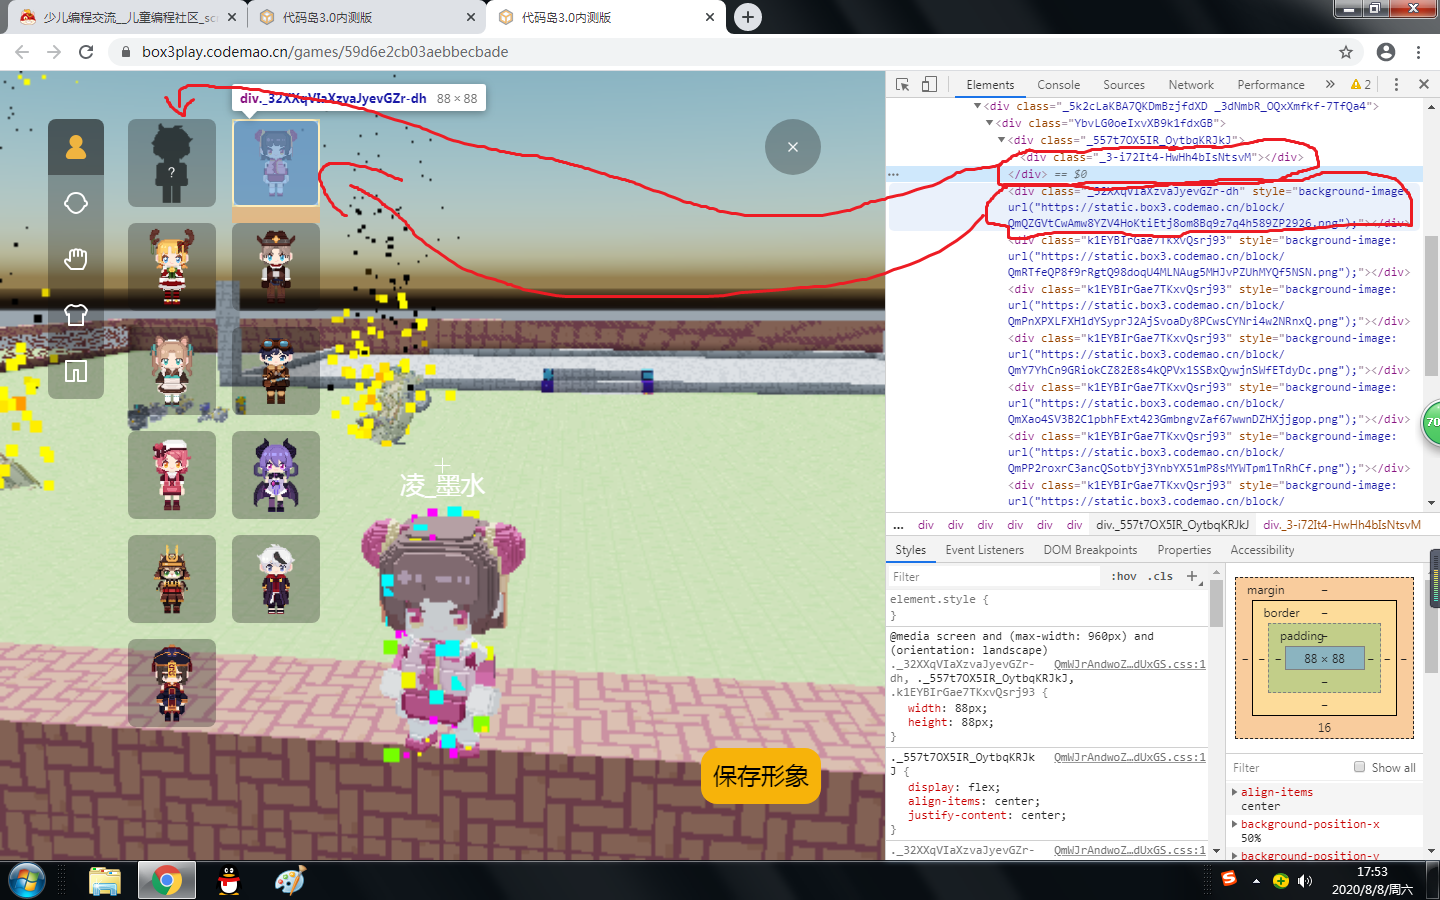Add a new style rule with plus icon

tap(1192, 576)
